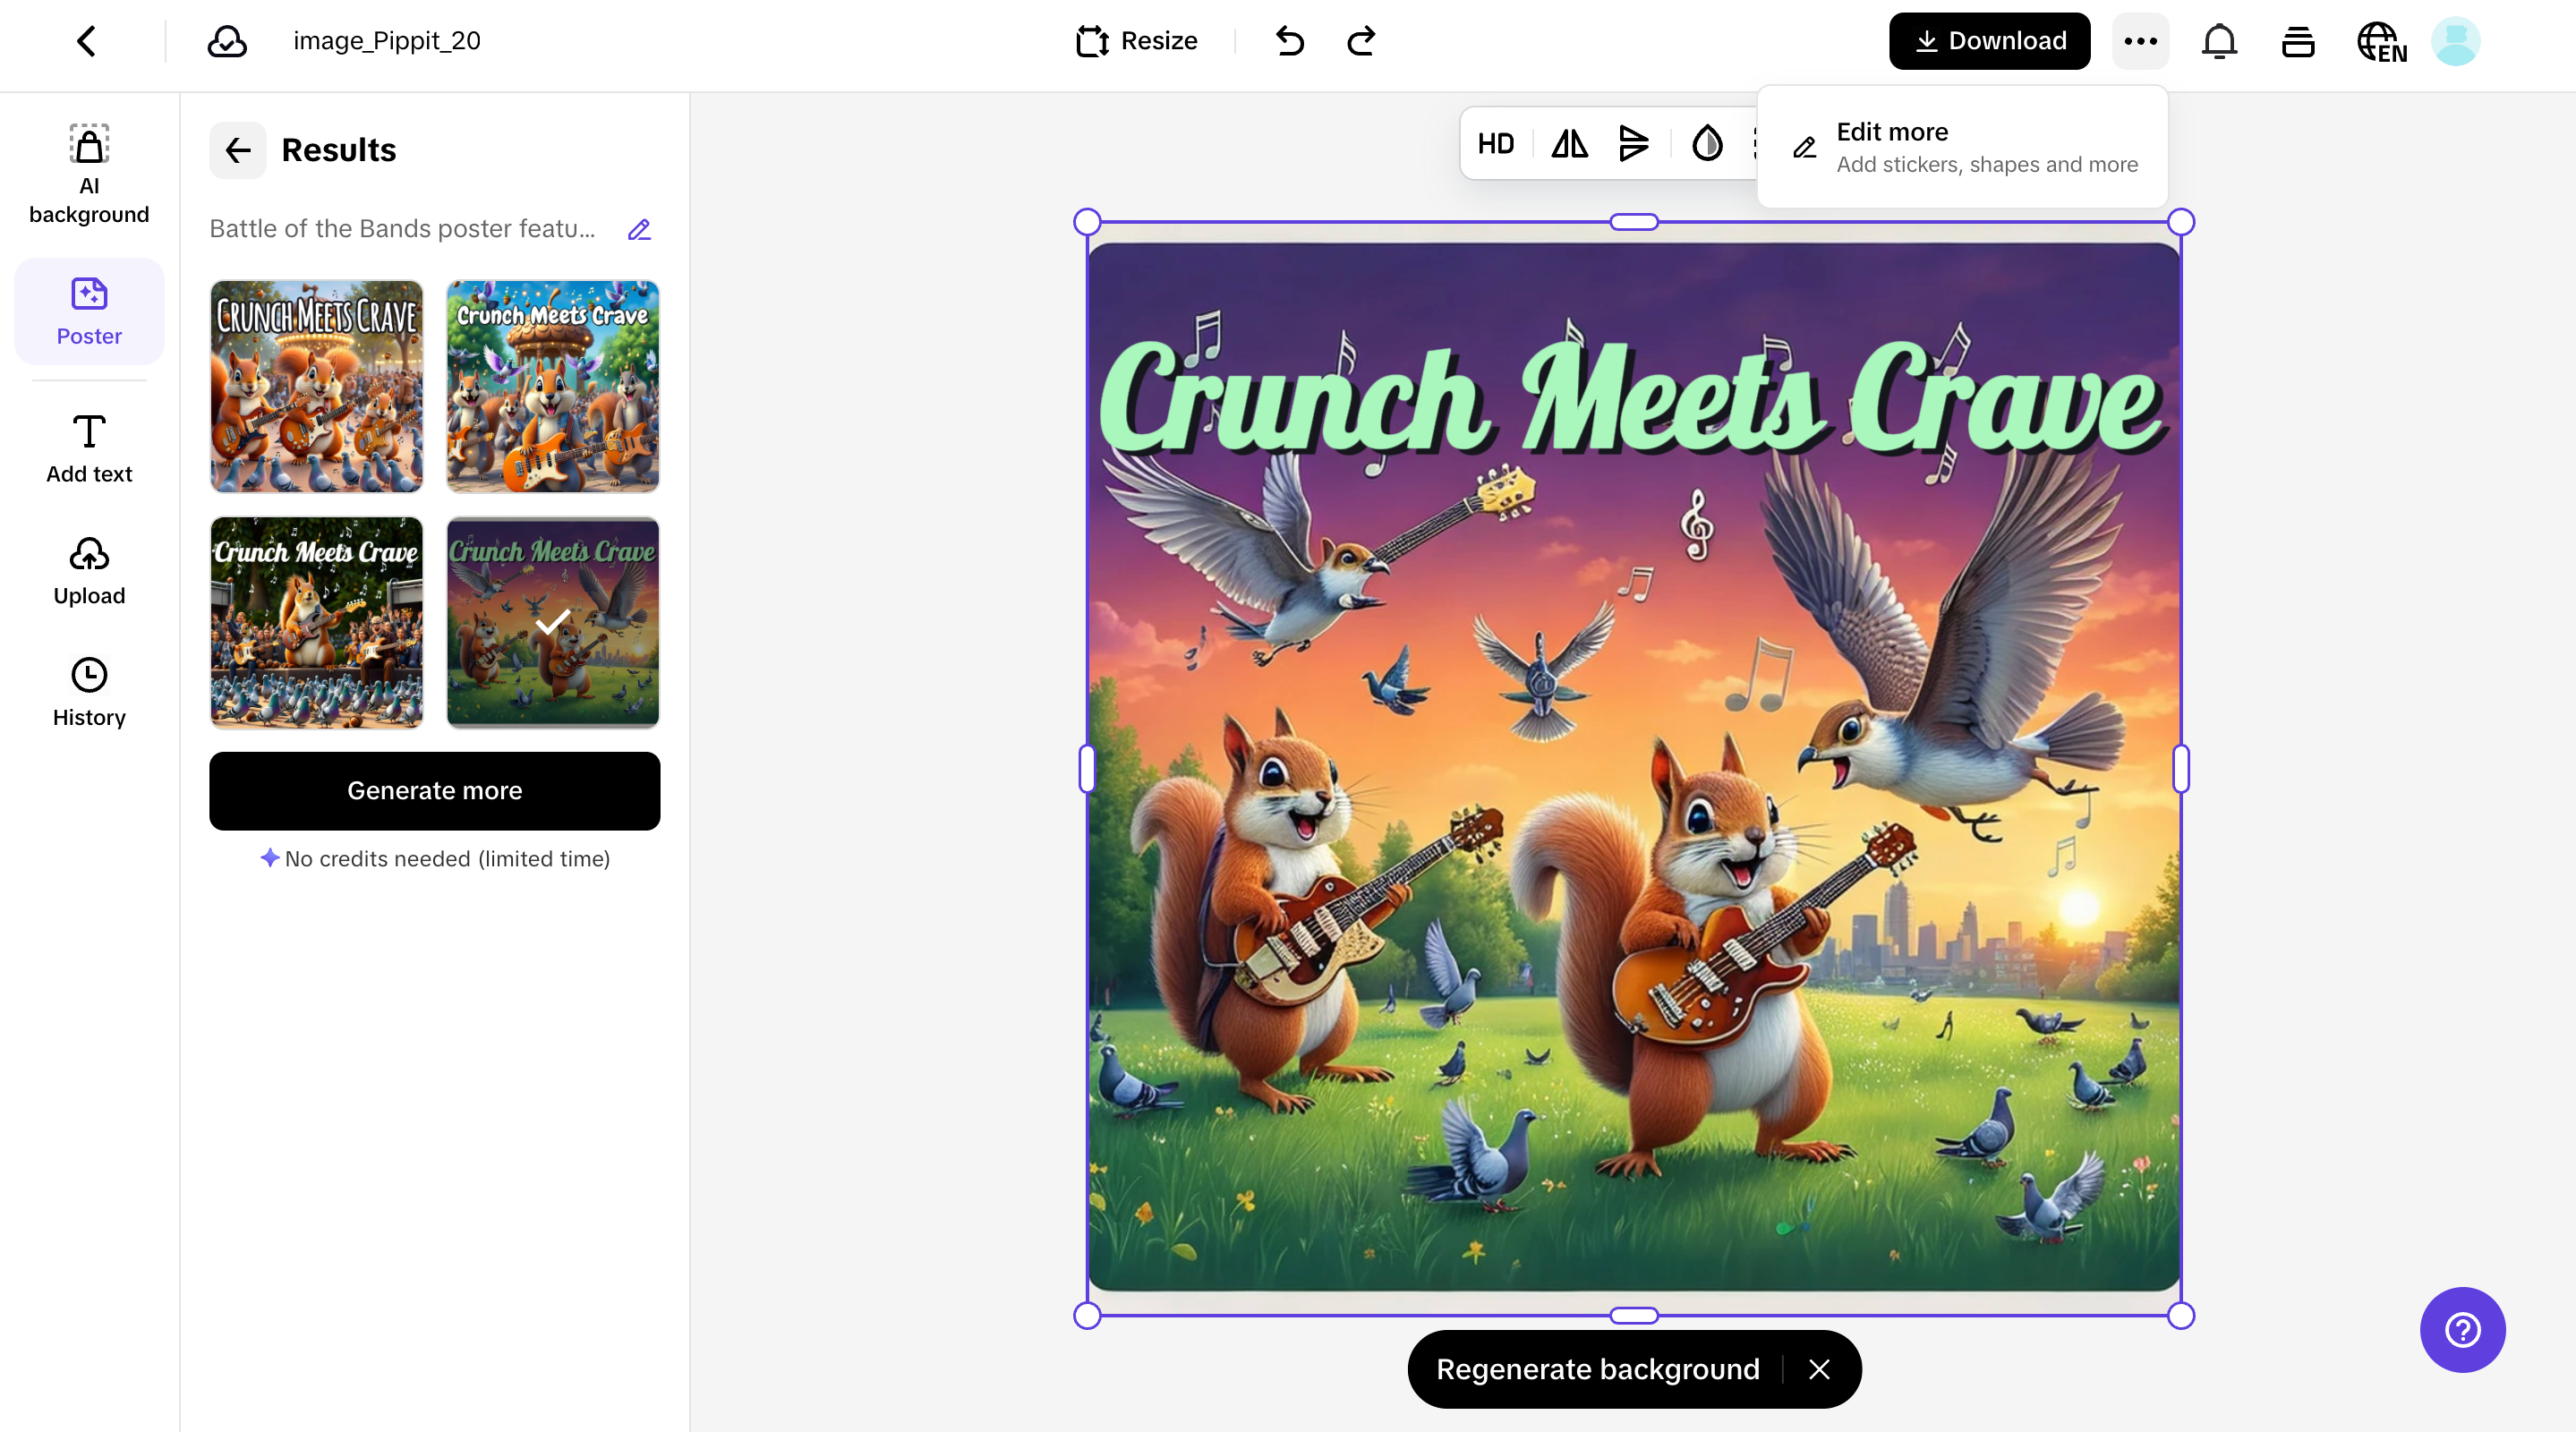
Task: Open the help question-mark button
Action: click(x=2462, y=1329)
